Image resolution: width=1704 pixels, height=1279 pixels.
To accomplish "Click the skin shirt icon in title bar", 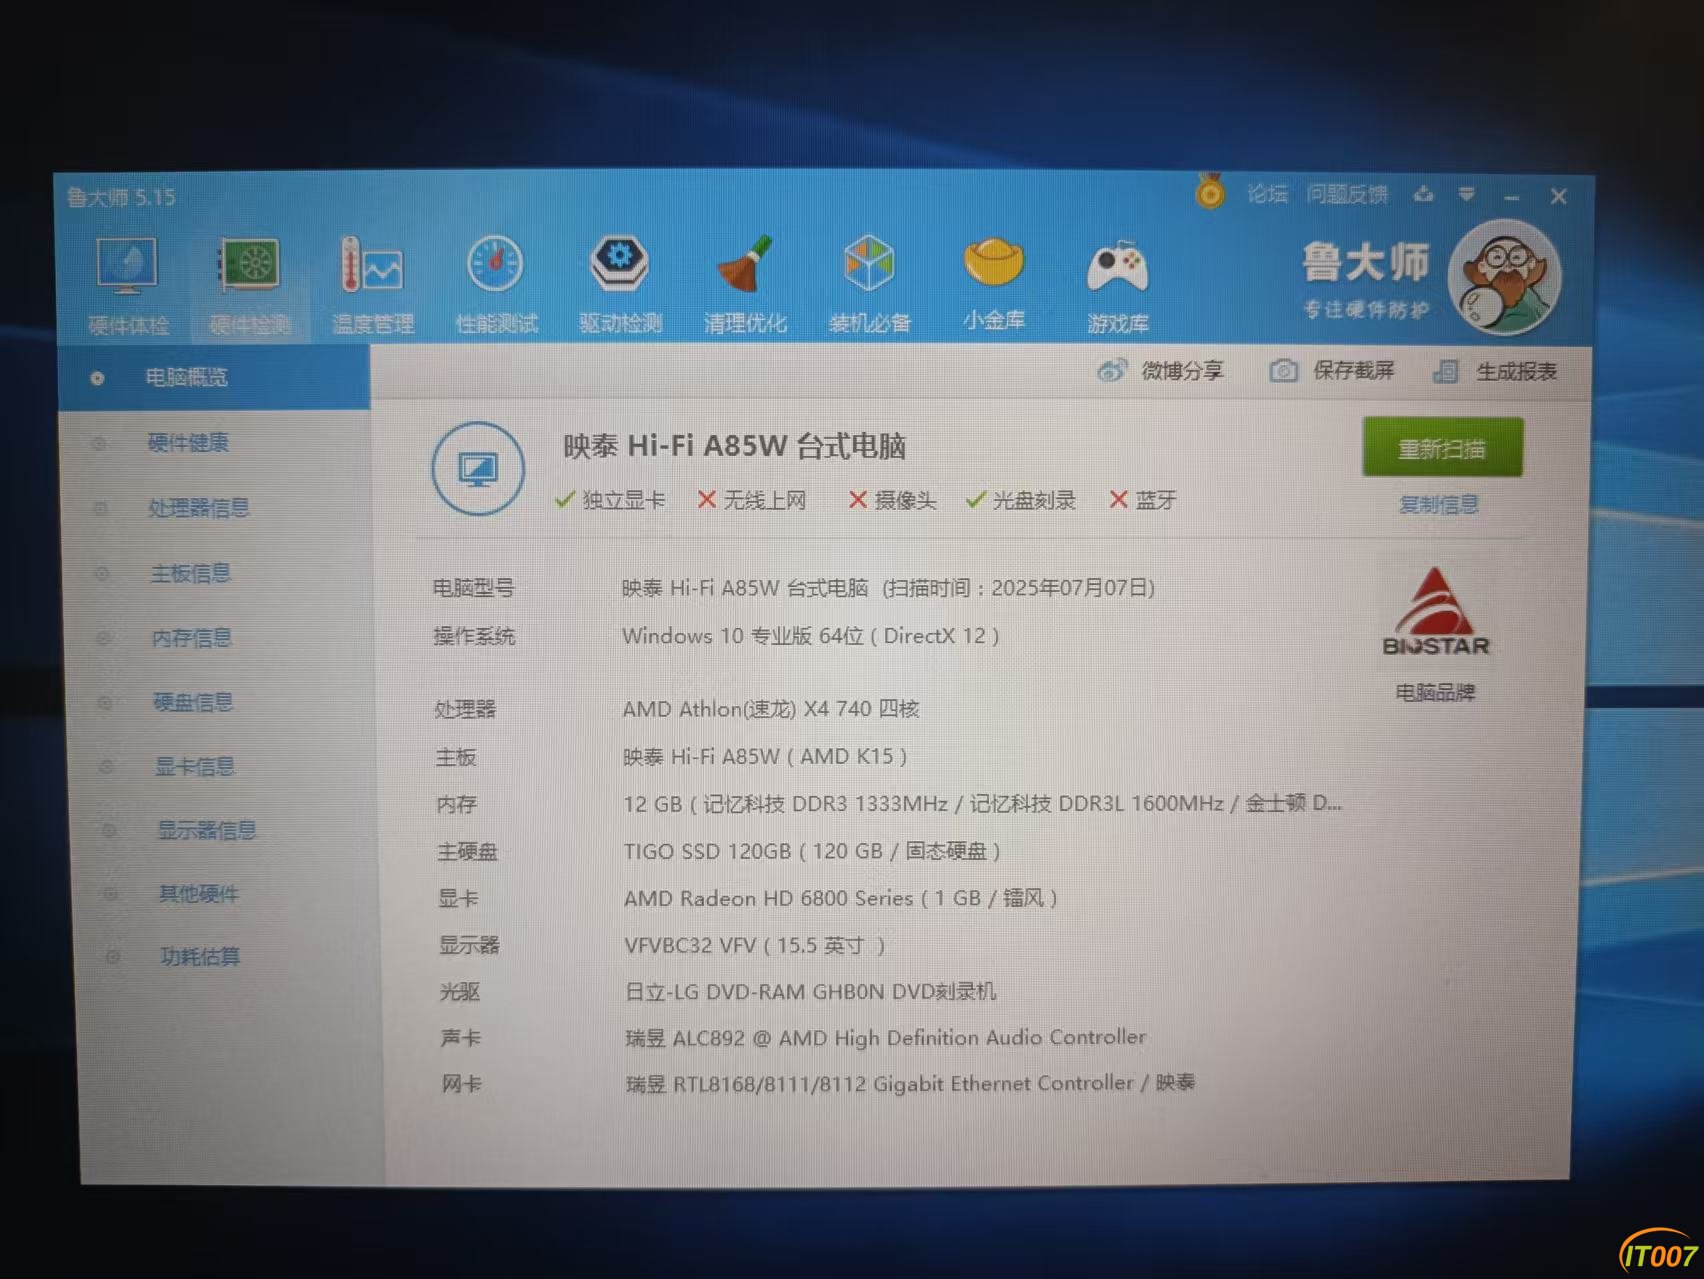I will tap(1423, 194).
